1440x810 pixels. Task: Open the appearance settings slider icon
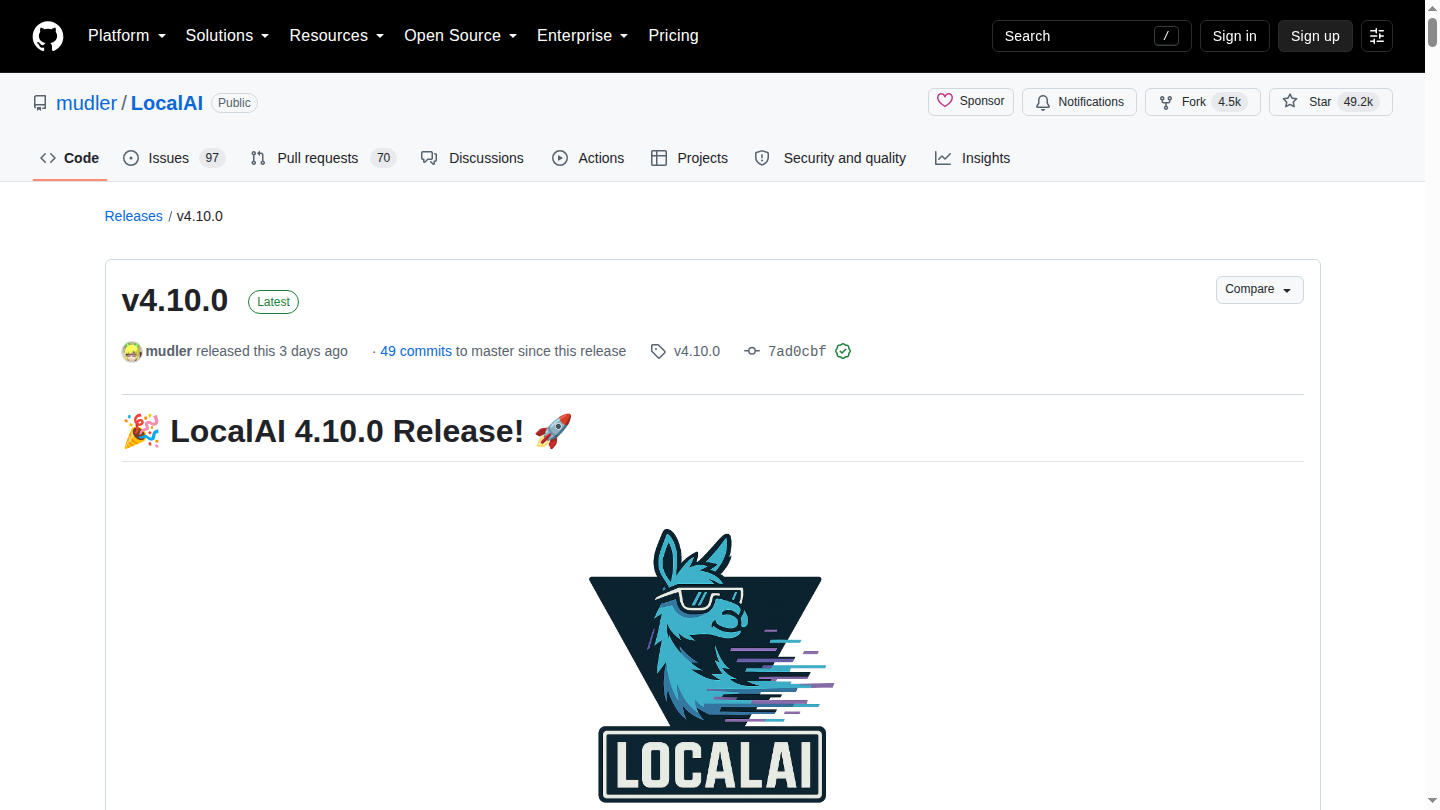pos(1377,36)
